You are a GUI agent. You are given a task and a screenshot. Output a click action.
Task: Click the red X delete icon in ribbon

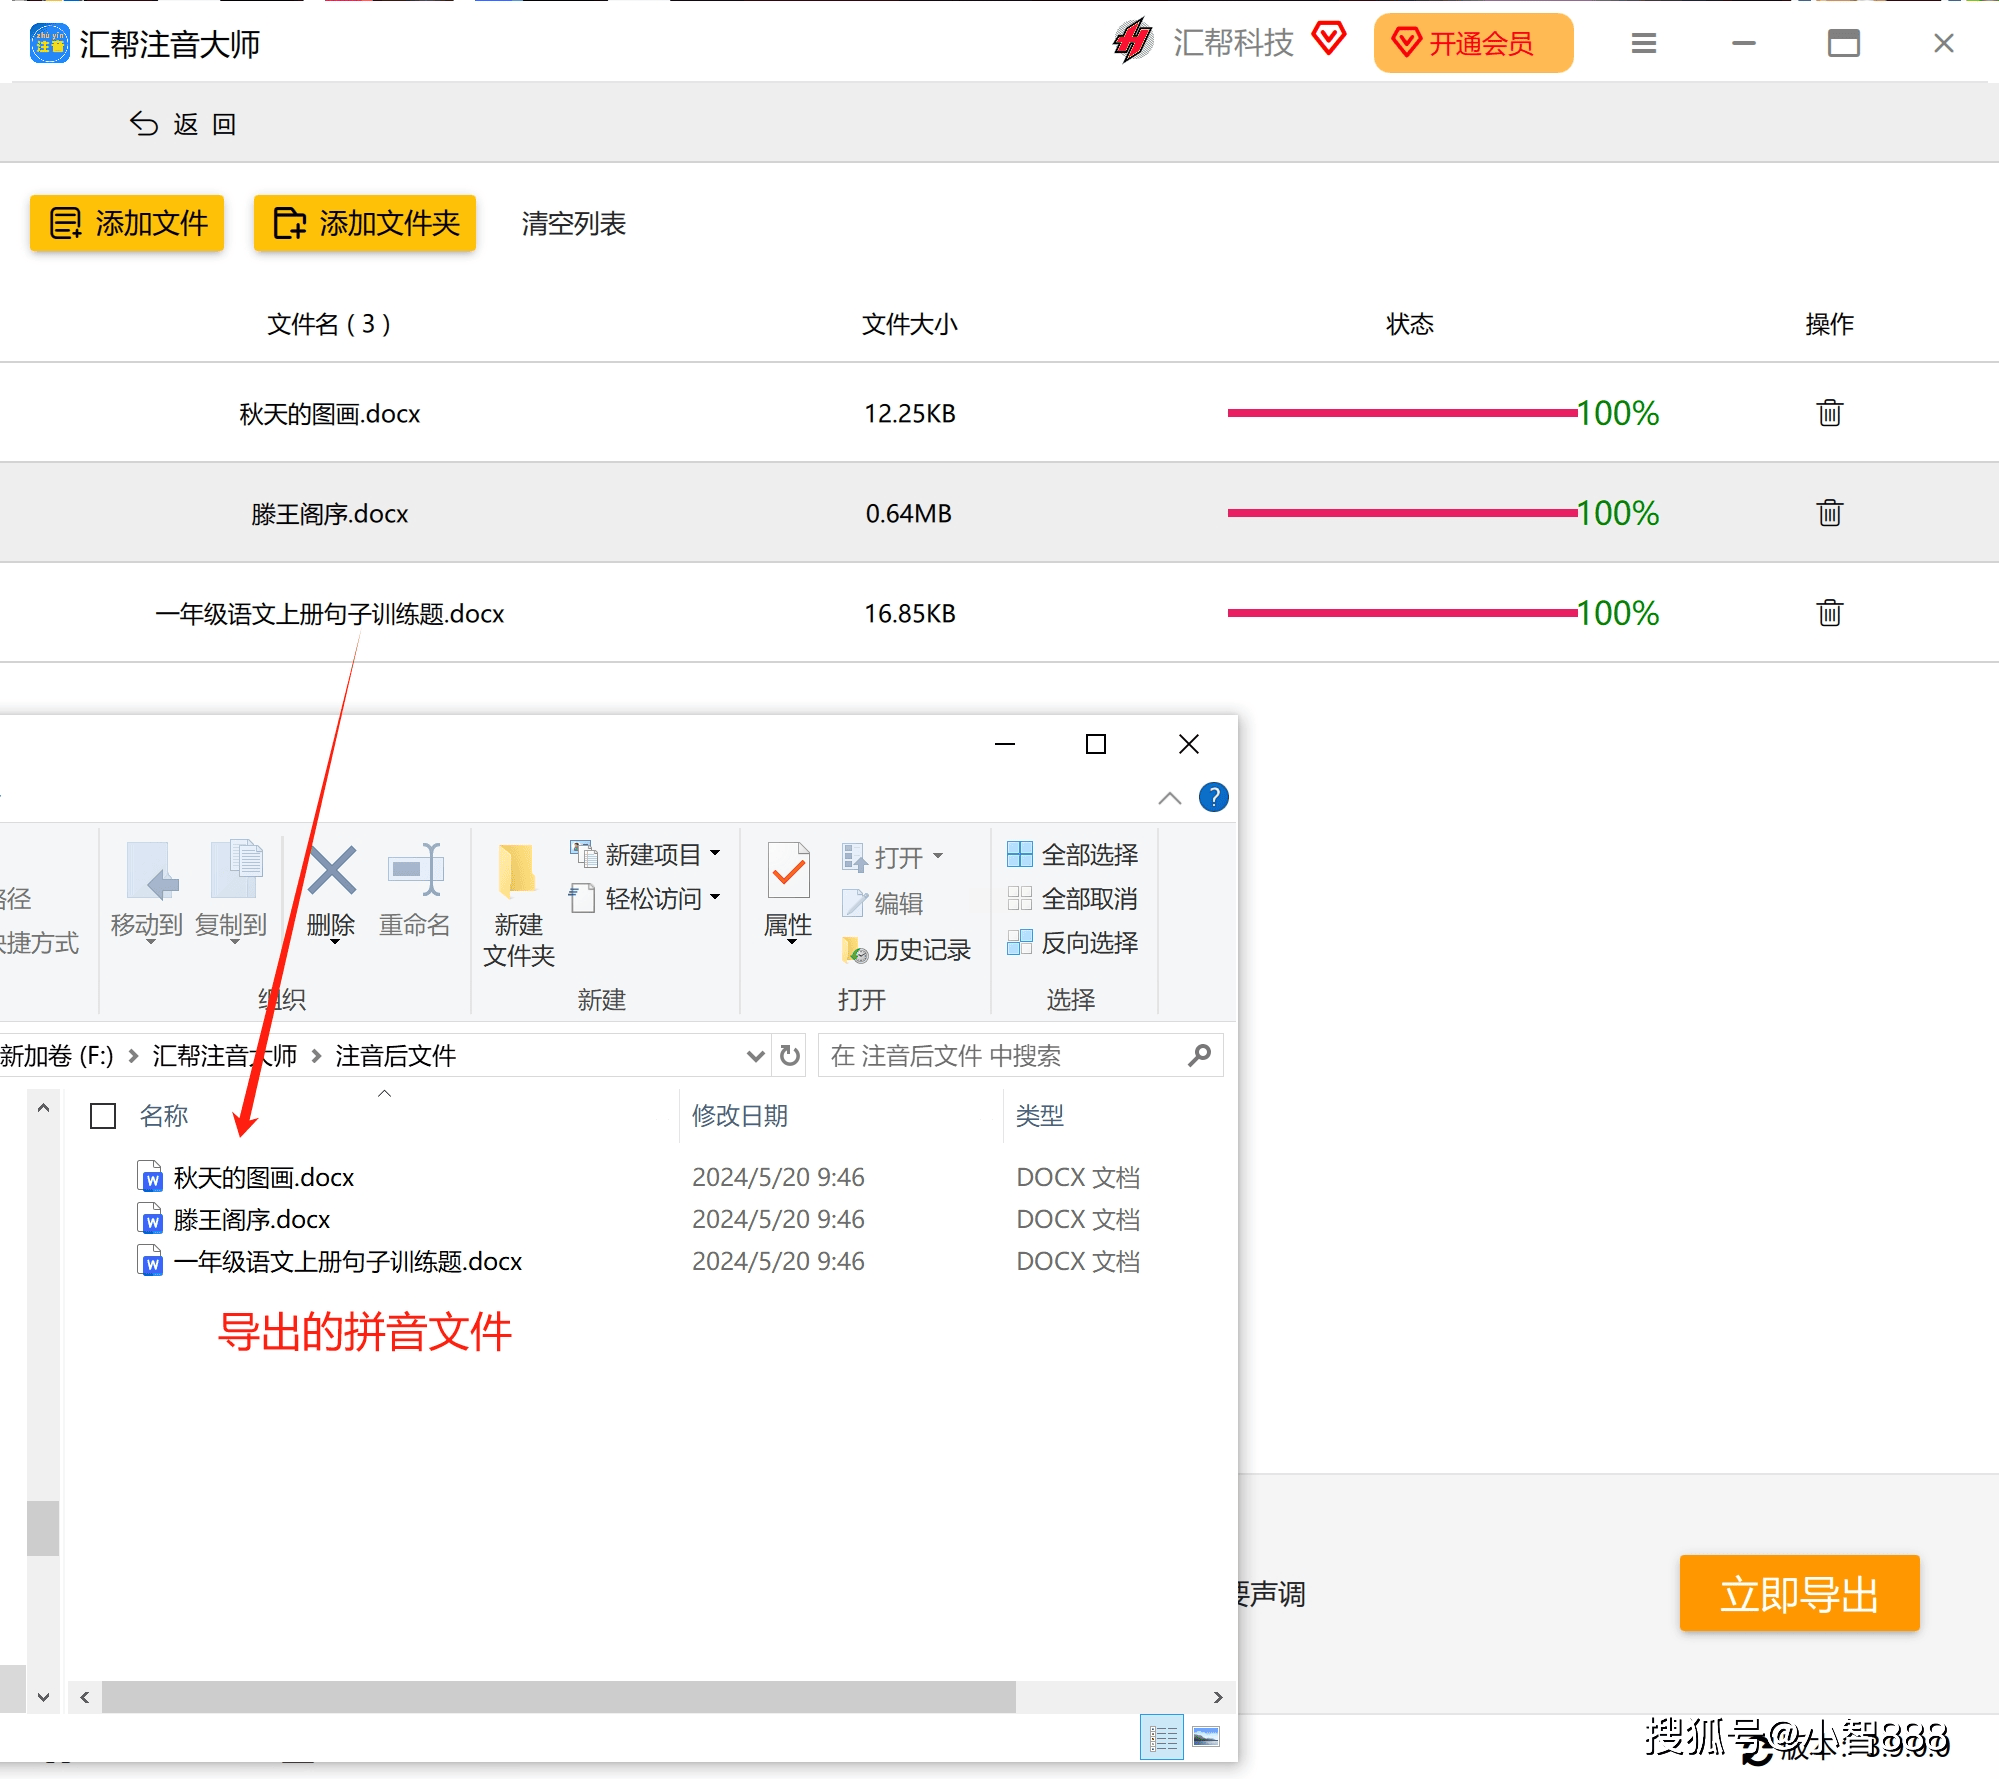point(331,872)
